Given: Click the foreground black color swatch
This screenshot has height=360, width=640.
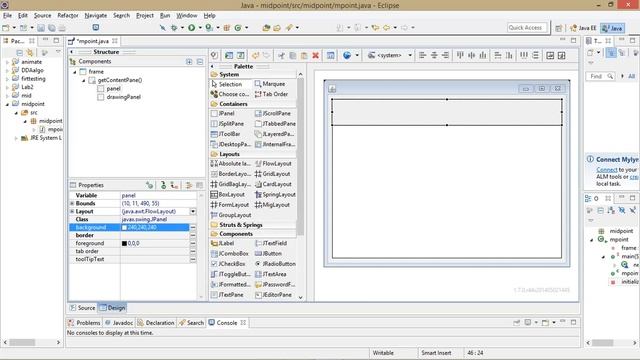Looking at the screenshot, I should 124,243.
